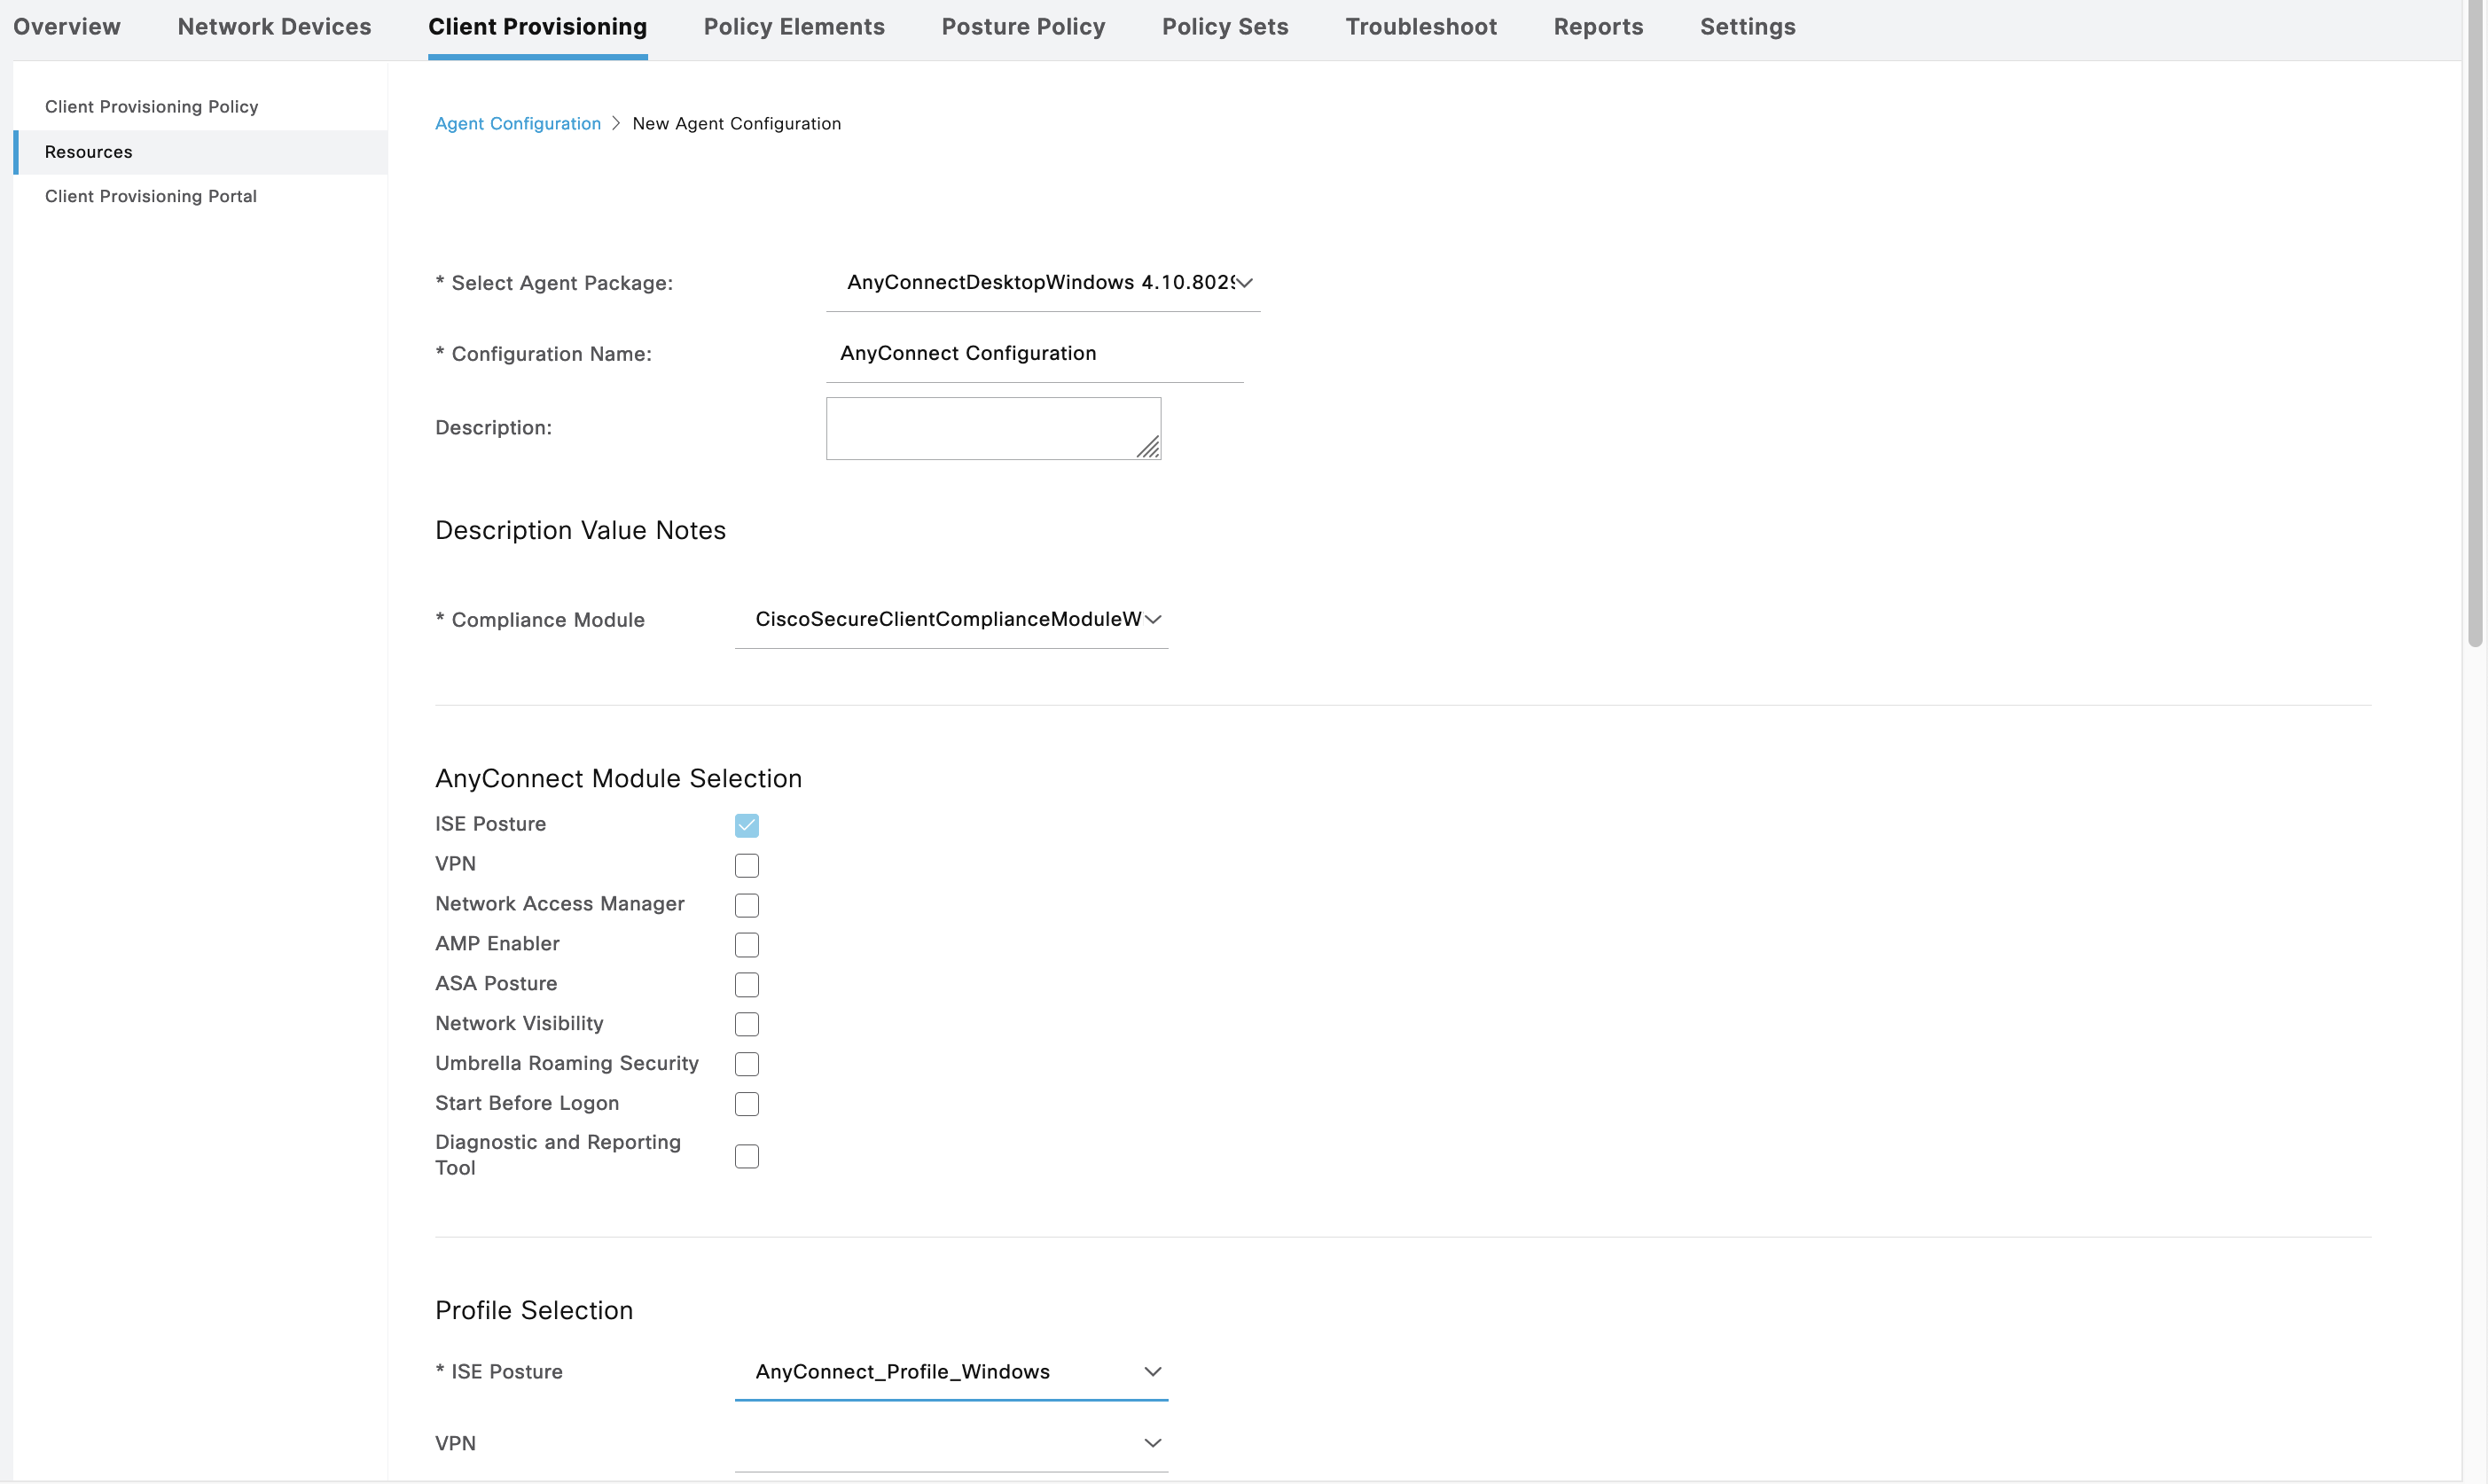Enable Start Before Logon module
The image size is (2488, 1484).
point(746,1104)
